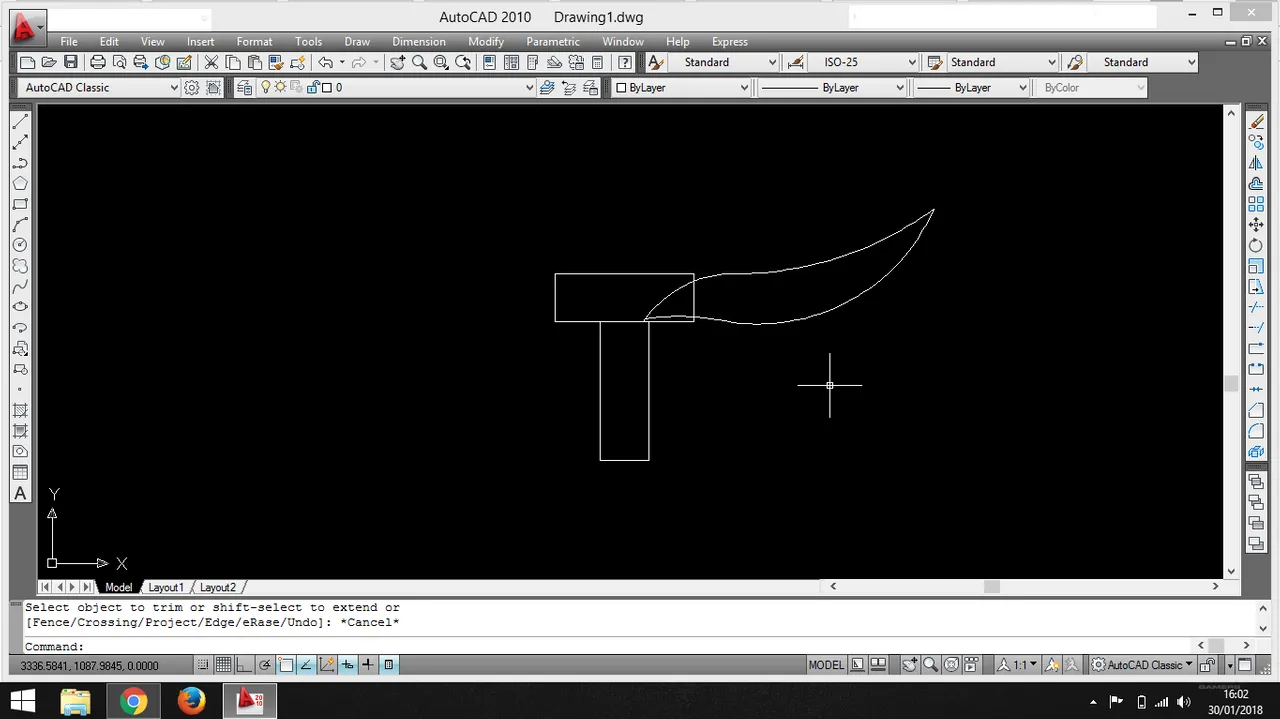Select the Mirror modify tool
This screenshot has height=719, width=1280.
(1256, 163)
